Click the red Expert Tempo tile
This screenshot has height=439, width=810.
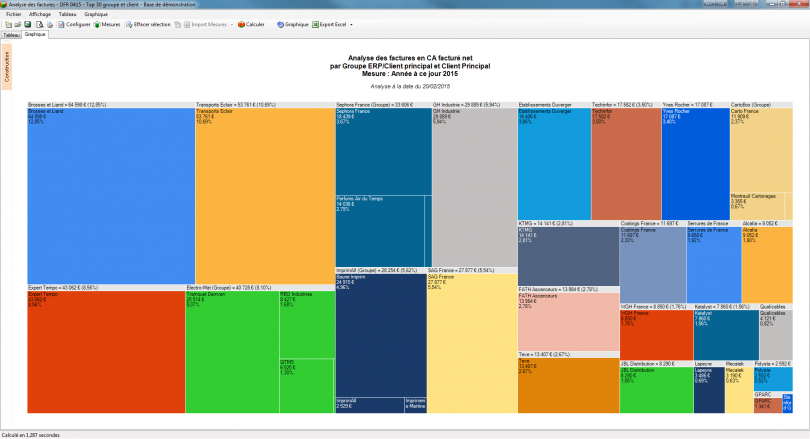pos(106,352)
